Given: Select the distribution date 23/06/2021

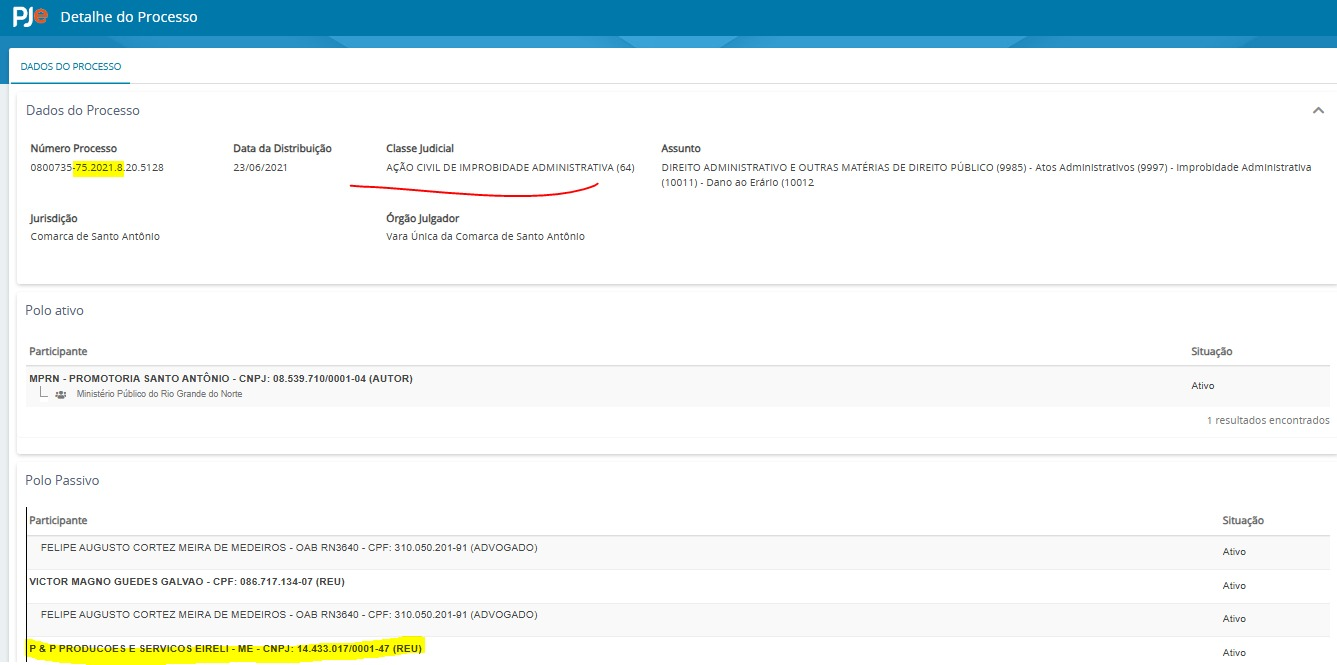Looking at the screenshot, I should [260, 167].
